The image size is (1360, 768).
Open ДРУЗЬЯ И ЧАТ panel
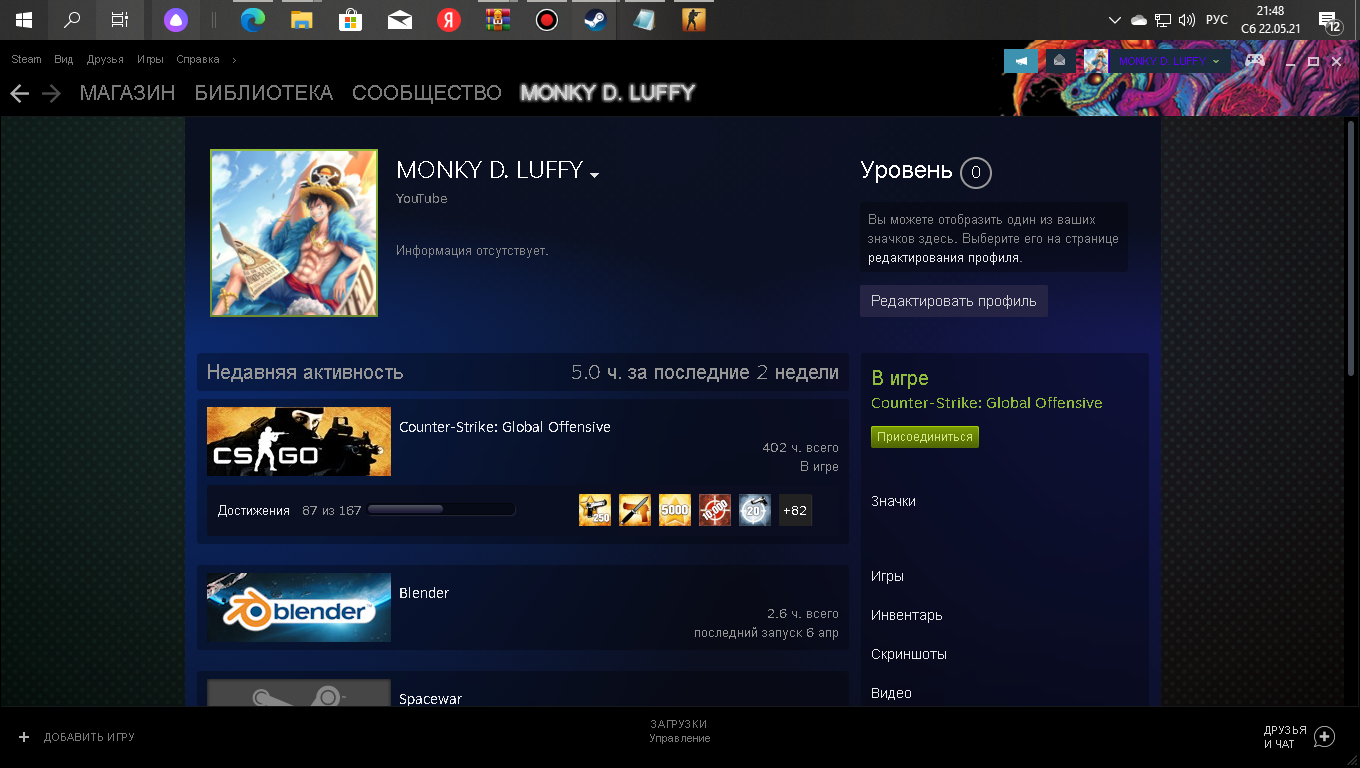coord(1299,737)
